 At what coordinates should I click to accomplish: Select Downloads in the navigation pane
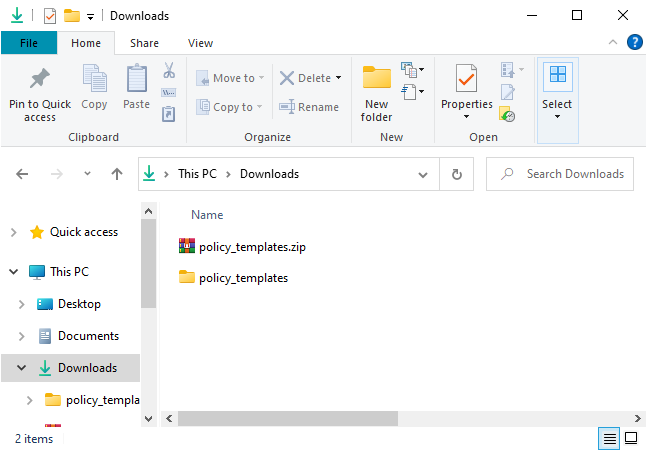(87, 368)
